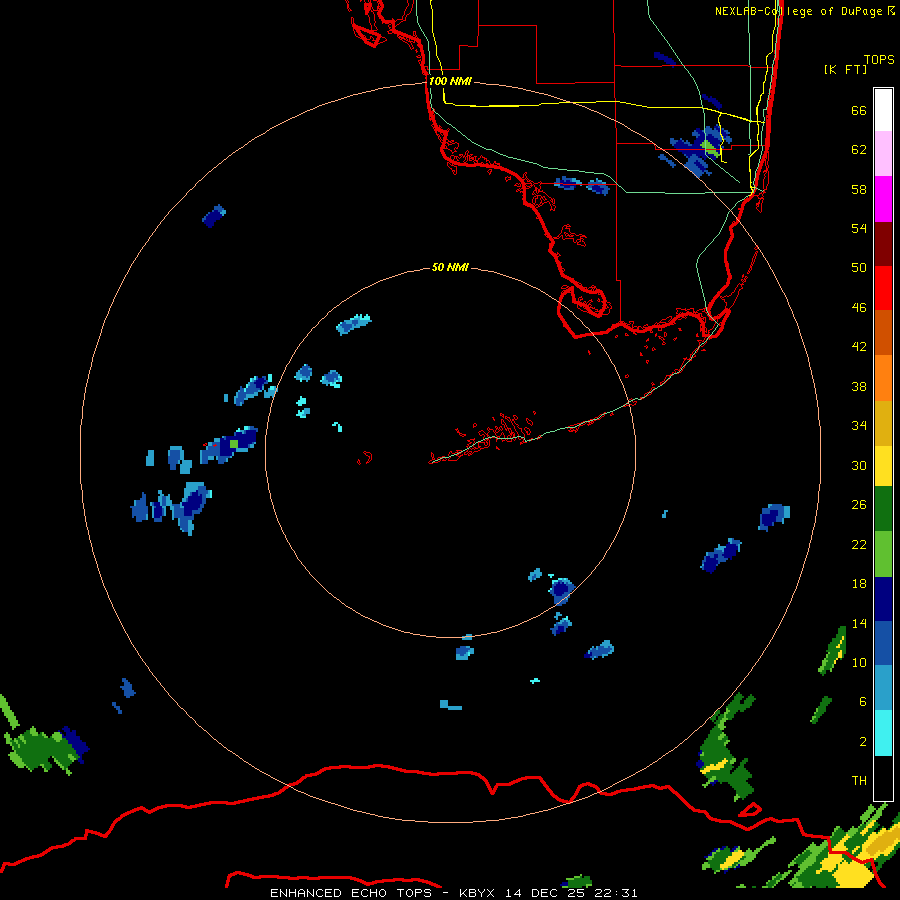Click the 'KBYX' station identifier in caption
Image resolution: width=900 pixels, height=900 pixels.
point(478,893)
